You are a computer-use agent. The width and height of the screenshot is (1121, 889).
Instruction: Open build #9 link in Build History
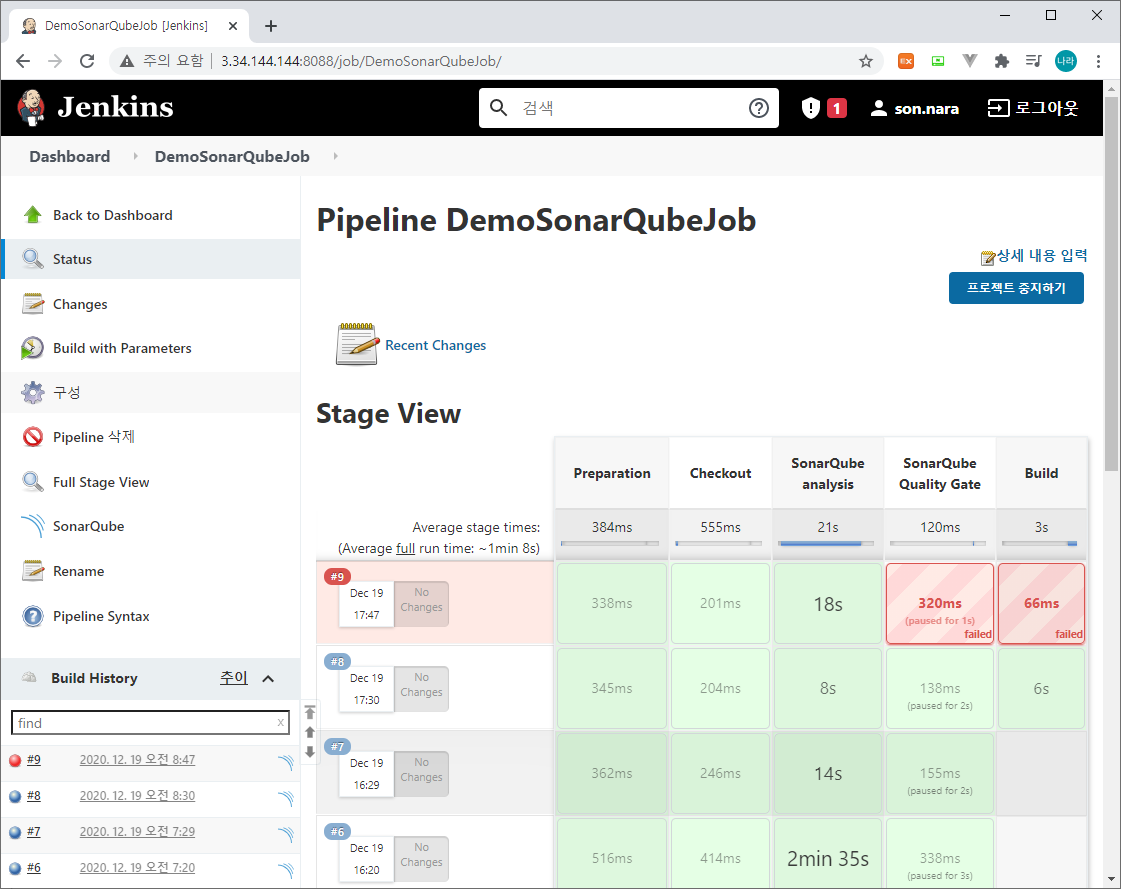(34, 760)
